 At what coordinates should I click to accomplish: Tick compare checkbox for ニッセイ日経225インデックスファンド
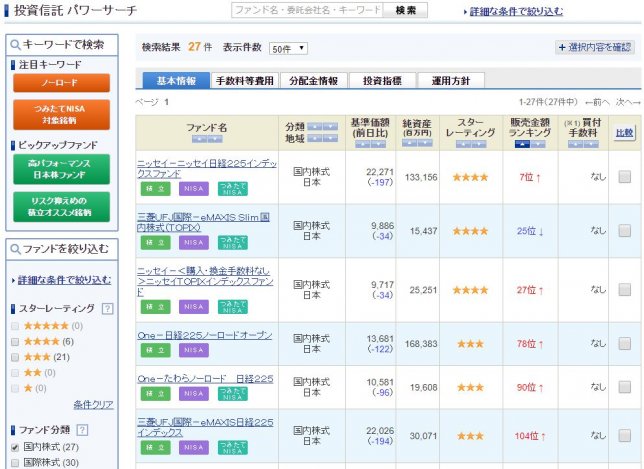click(625, 177)
